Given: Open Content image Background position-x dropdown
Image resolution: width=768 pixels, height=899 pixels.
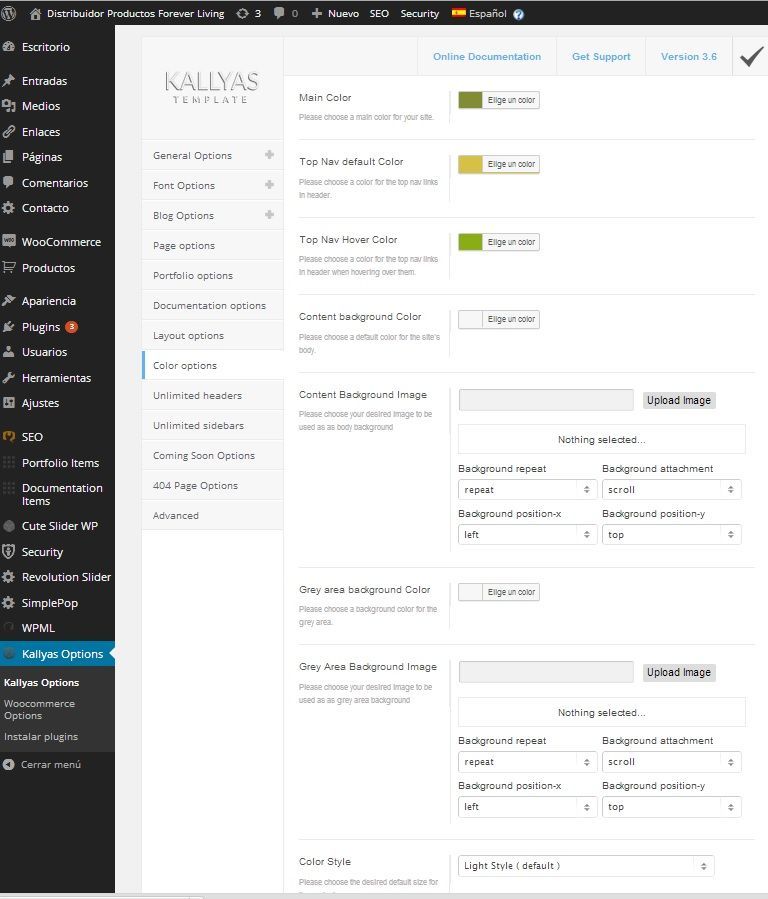Looking at the screenshot, I should tap(527, 534).
